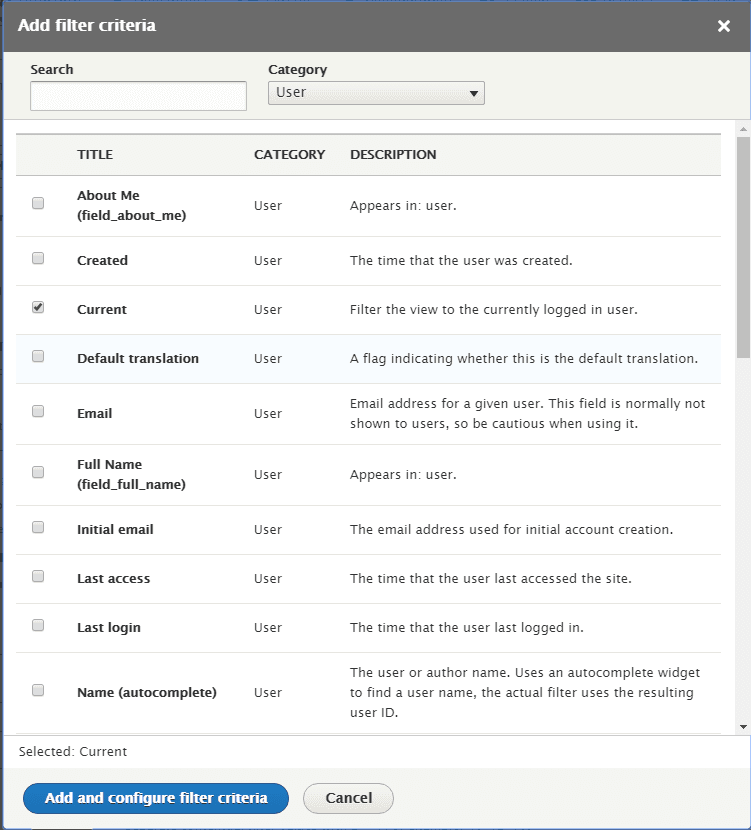Click inside the Search field
Screen dimensions: 751x830
pos(137,96)
